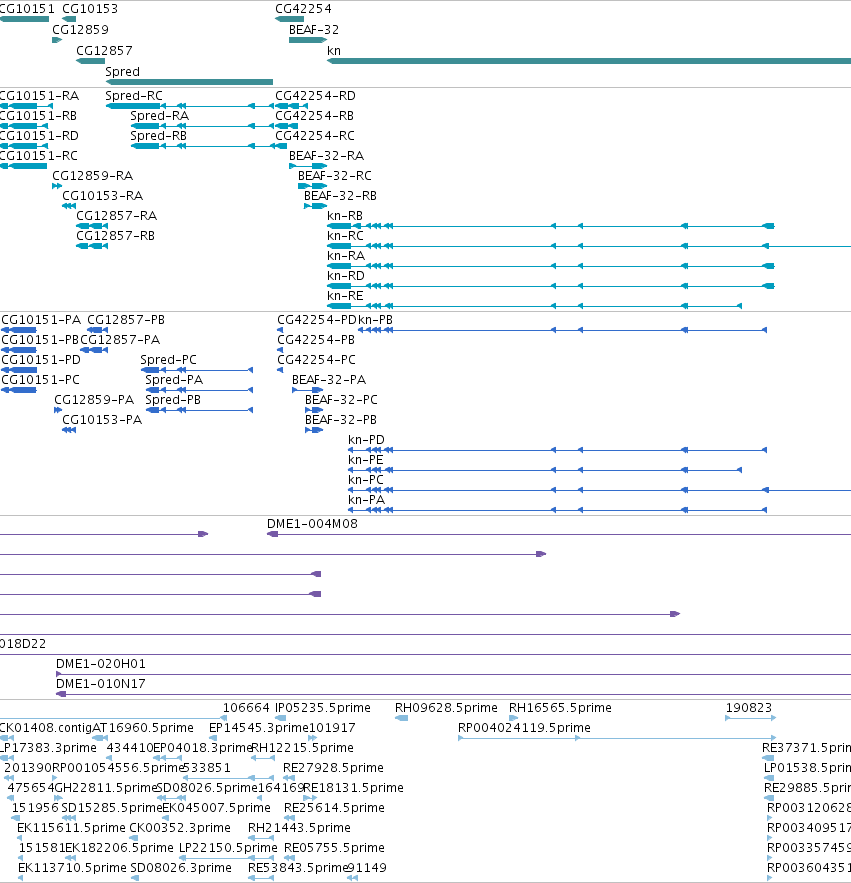851x883 pixels.
Task: Select protein CG10151-PA
Action: [x=19, y=330]
